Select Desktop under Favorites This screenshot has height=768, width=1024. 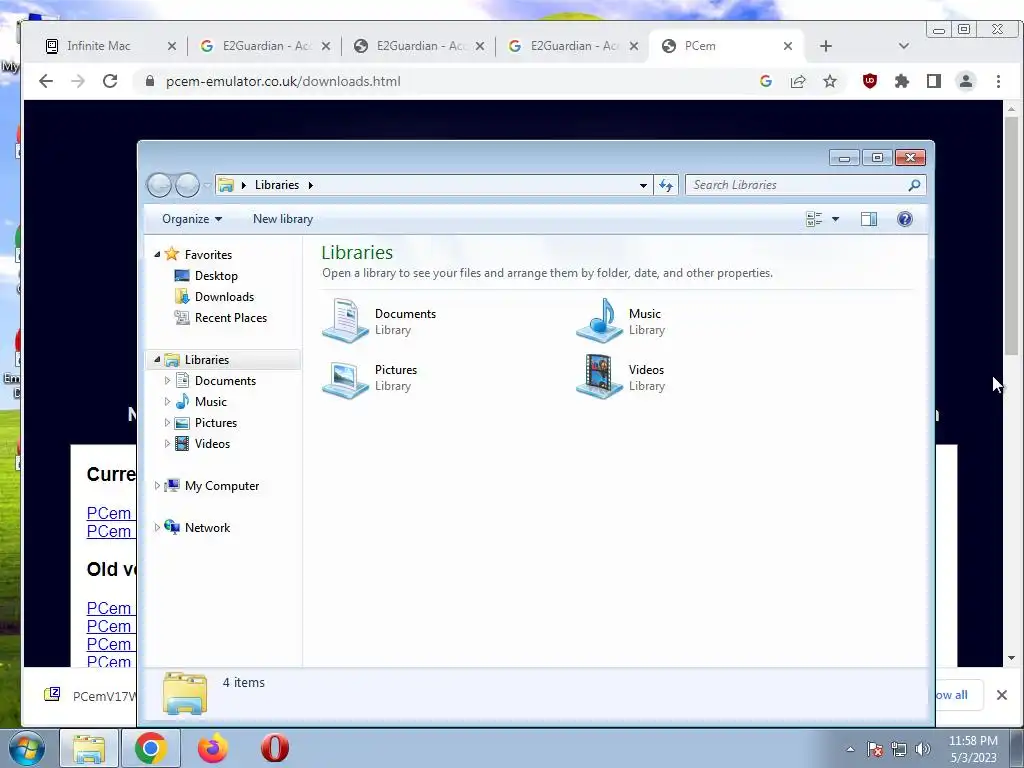206,276
